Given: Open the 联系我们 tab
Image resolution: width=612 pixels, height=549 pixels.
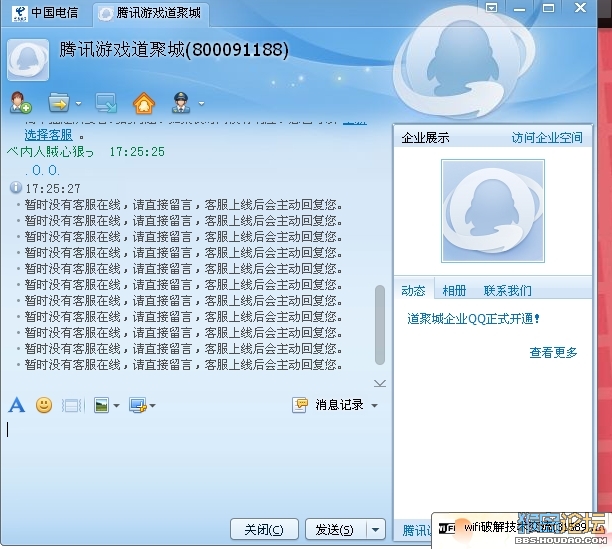Looking at the screenshot, I should tap(507, 291).
